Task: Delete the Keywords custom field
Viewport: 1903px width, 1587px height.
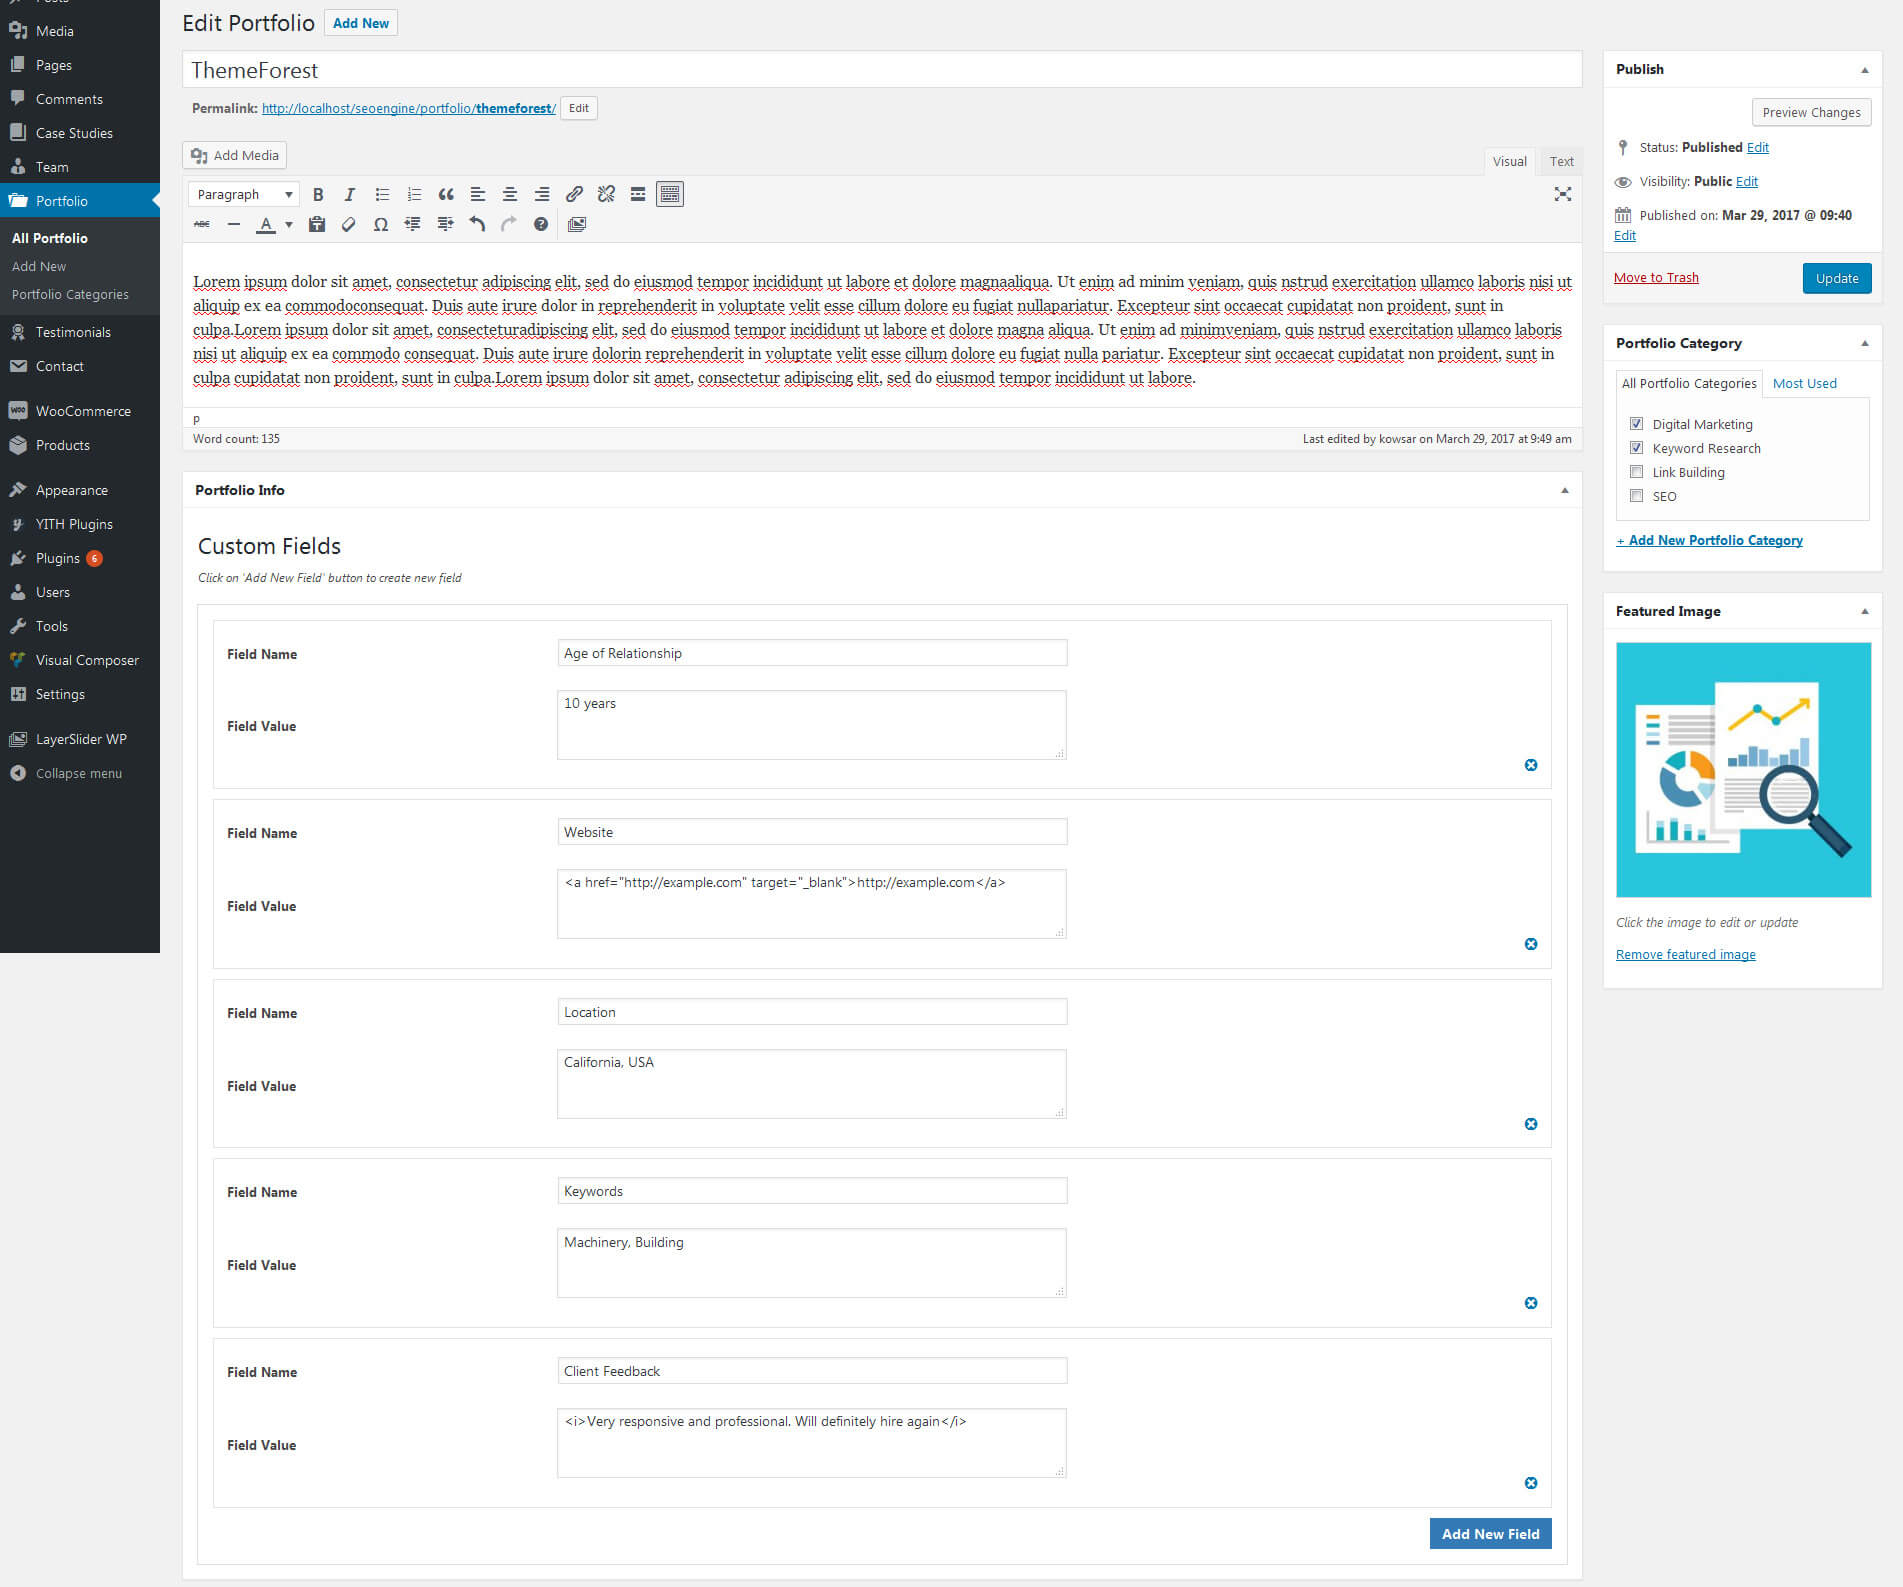Action: pyautogui.click(x=1531, y=1303)
